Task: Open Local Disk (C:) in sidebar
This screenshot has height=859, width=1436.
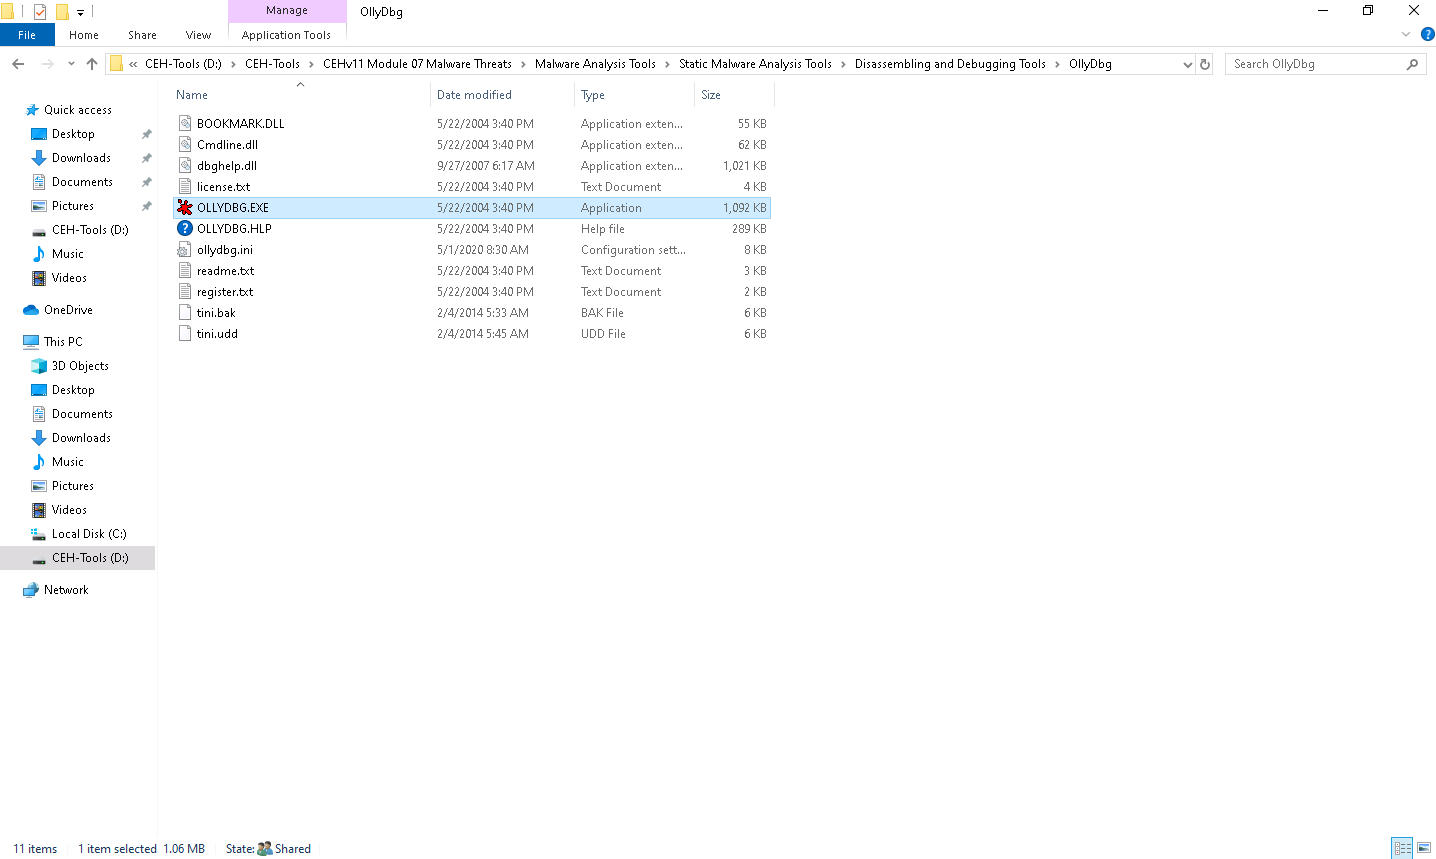Action: (x=89, y=534)
